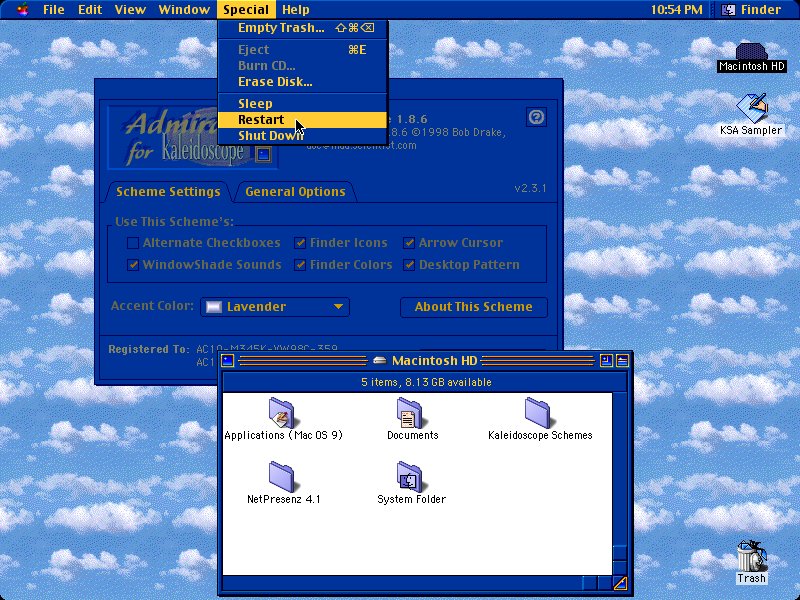Choose Empty Trash from Special menu

coord(303,28)
